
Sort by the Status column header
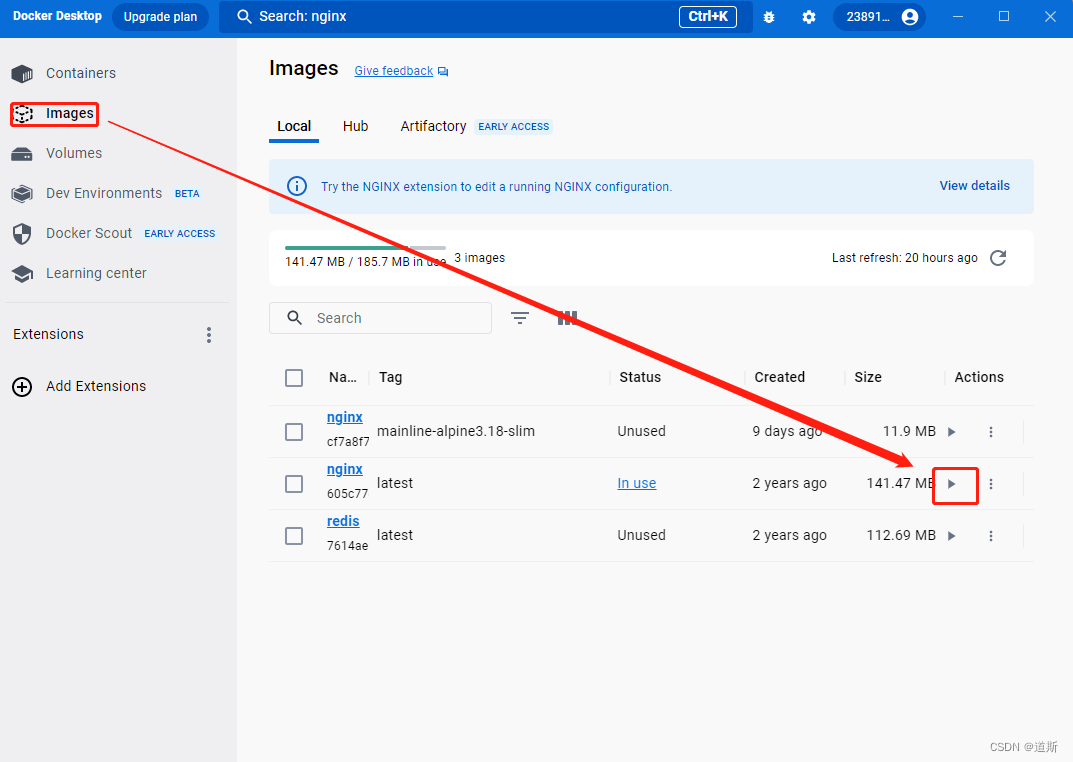[x=640, y=378]
